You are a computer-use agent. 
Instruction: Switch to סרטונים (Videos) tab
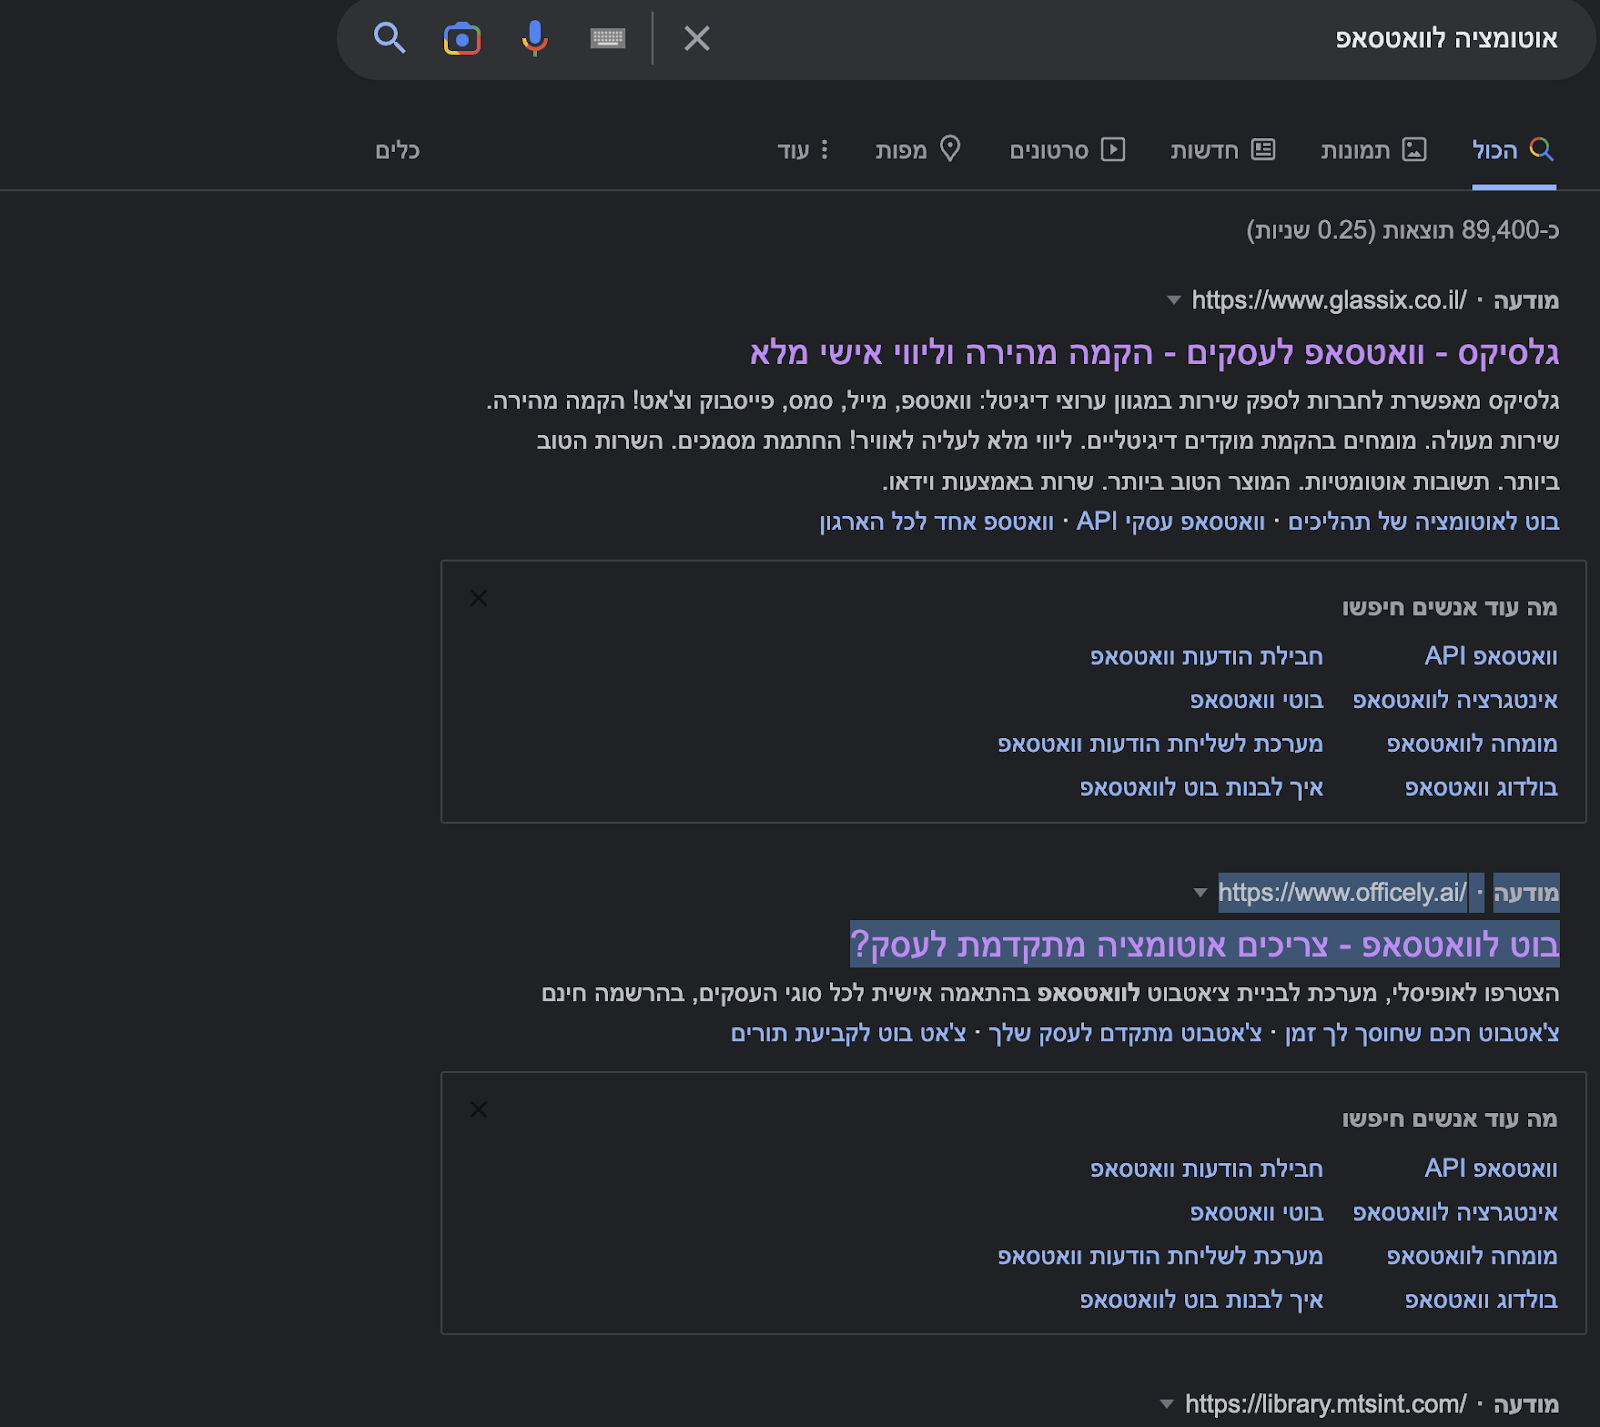[x=1067, y=150]
